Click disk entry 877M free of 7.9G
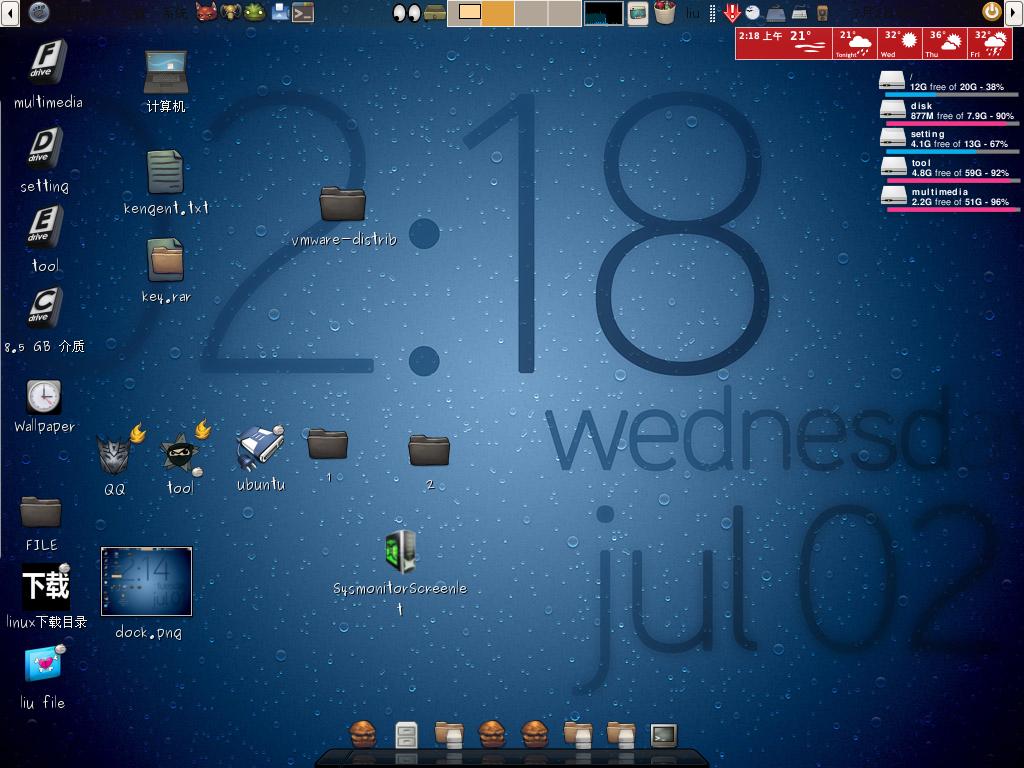This screenshot has height=768, width=1024. pos(948,112)
